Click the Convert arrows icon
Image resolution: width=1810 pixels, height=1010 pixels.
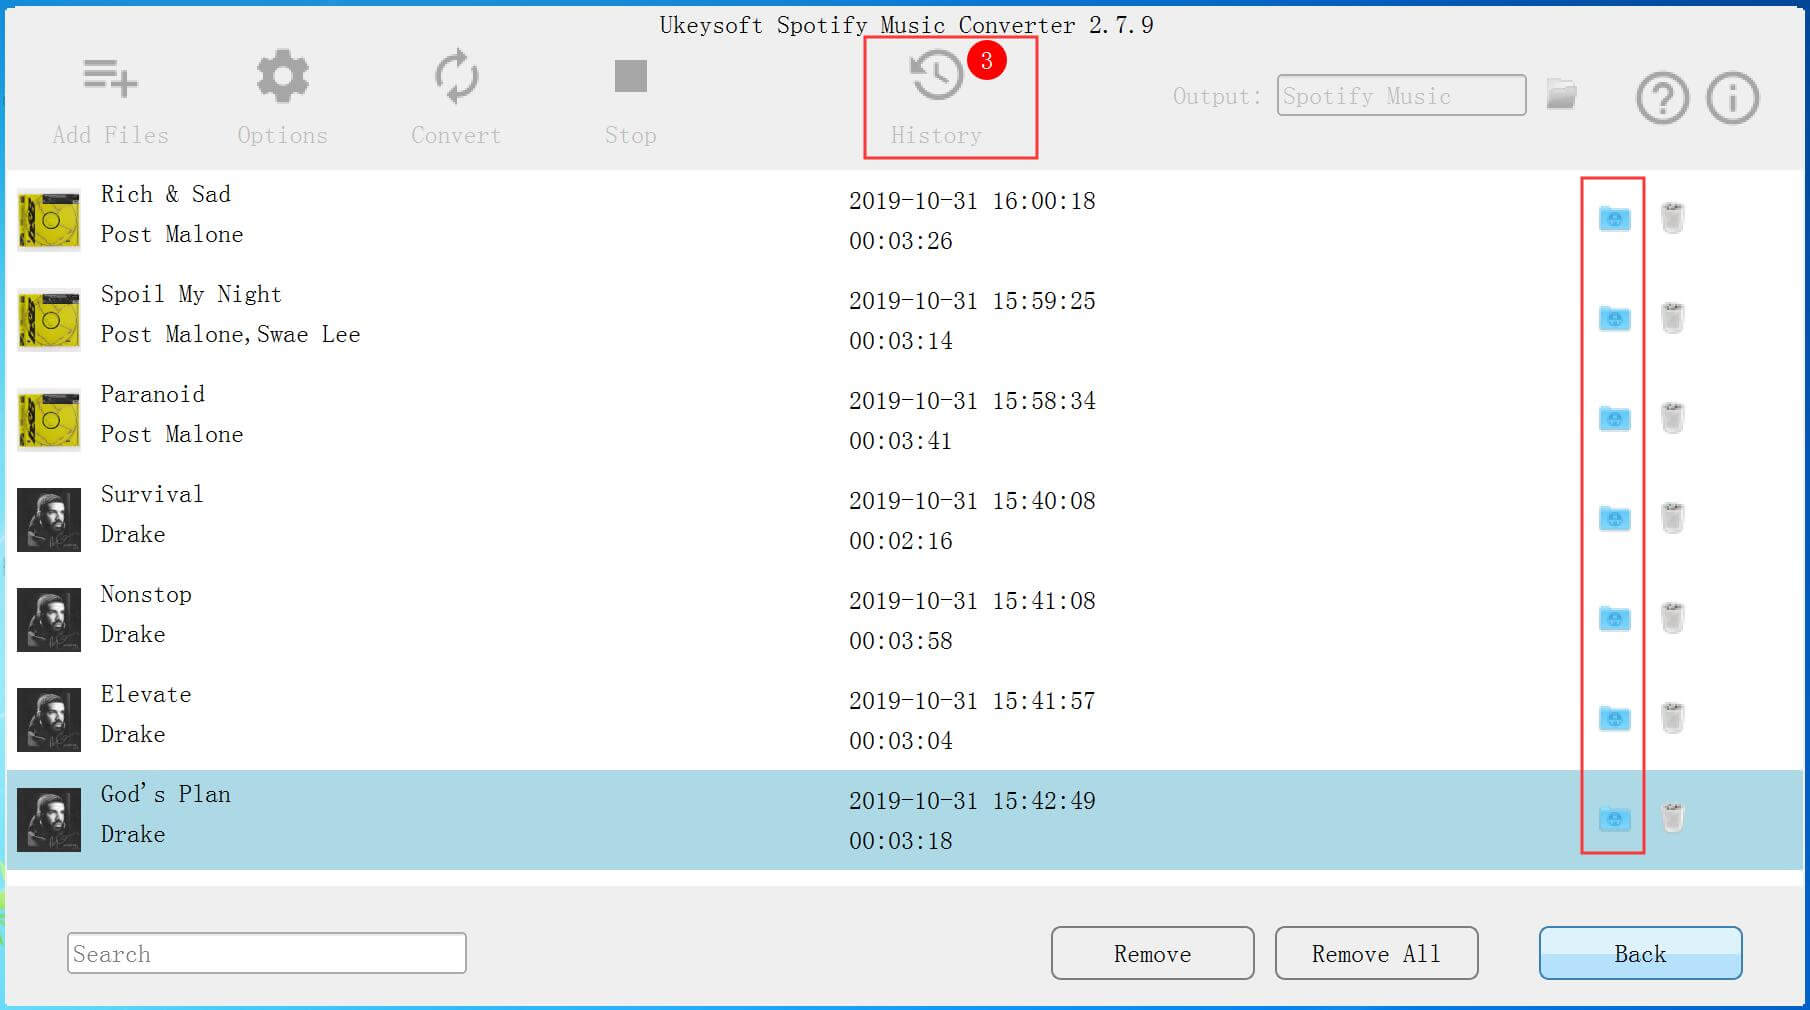tap(456, 76)
